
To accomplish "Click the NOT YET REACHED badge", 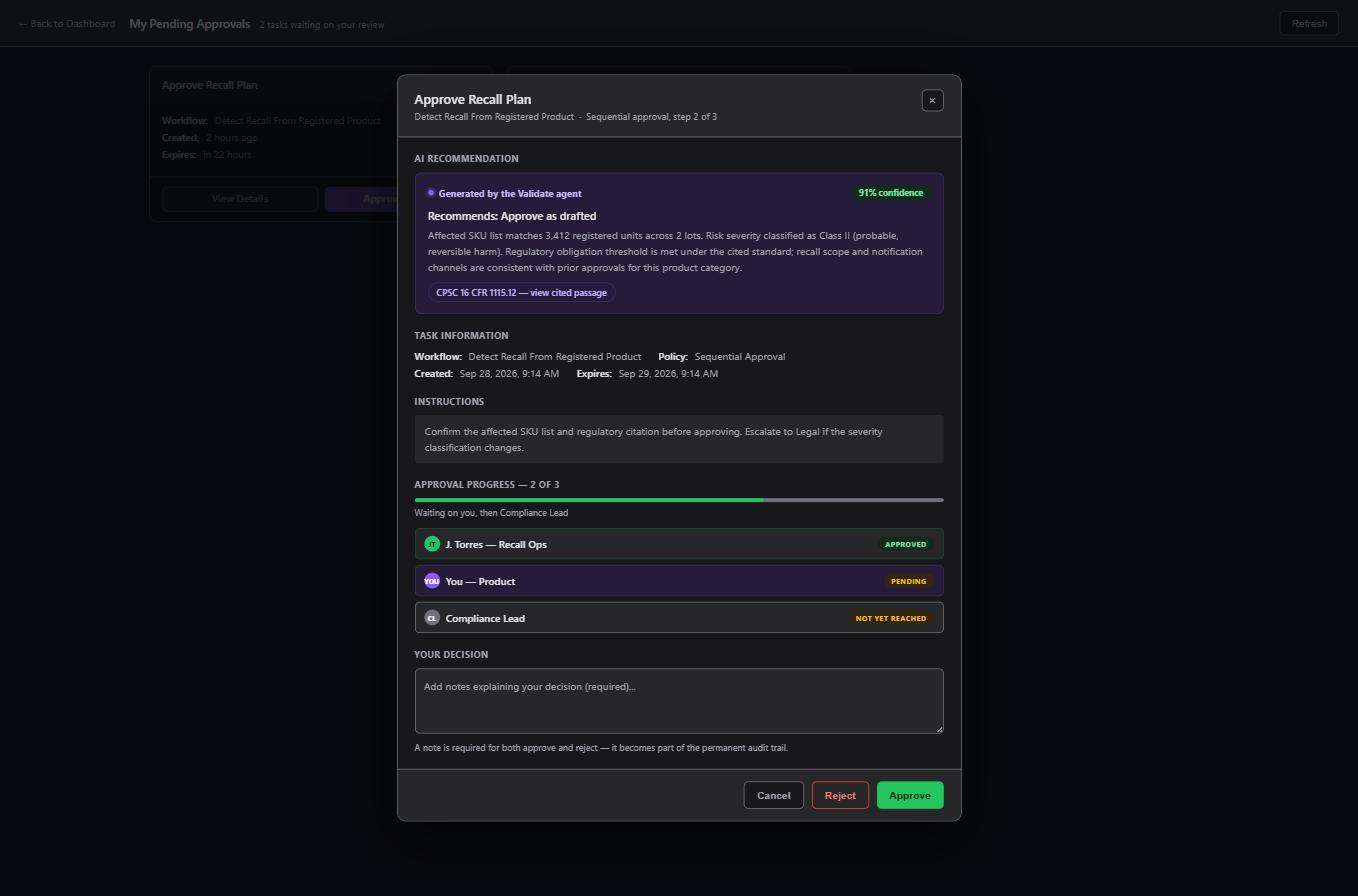I will tap(891, 618).
